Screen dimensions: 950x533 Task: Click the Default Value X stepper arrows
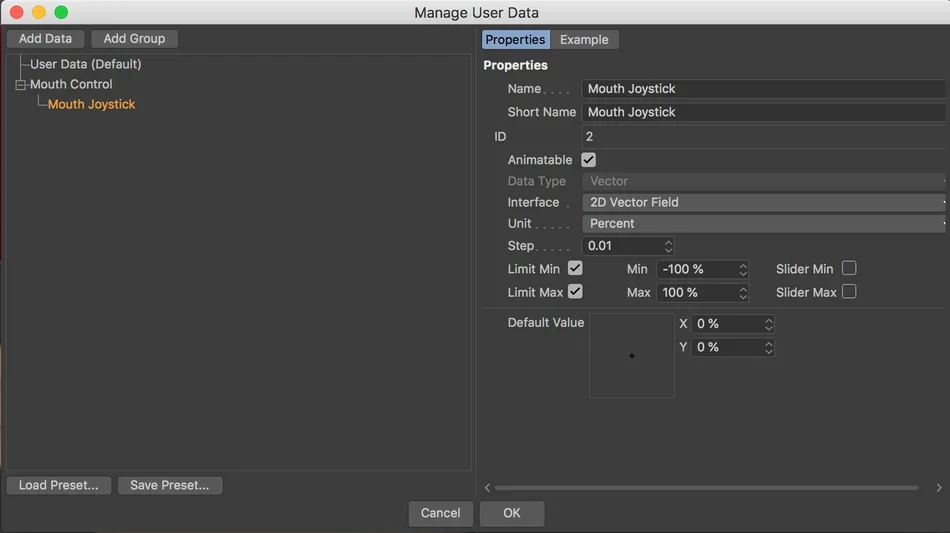click(768, 324)
